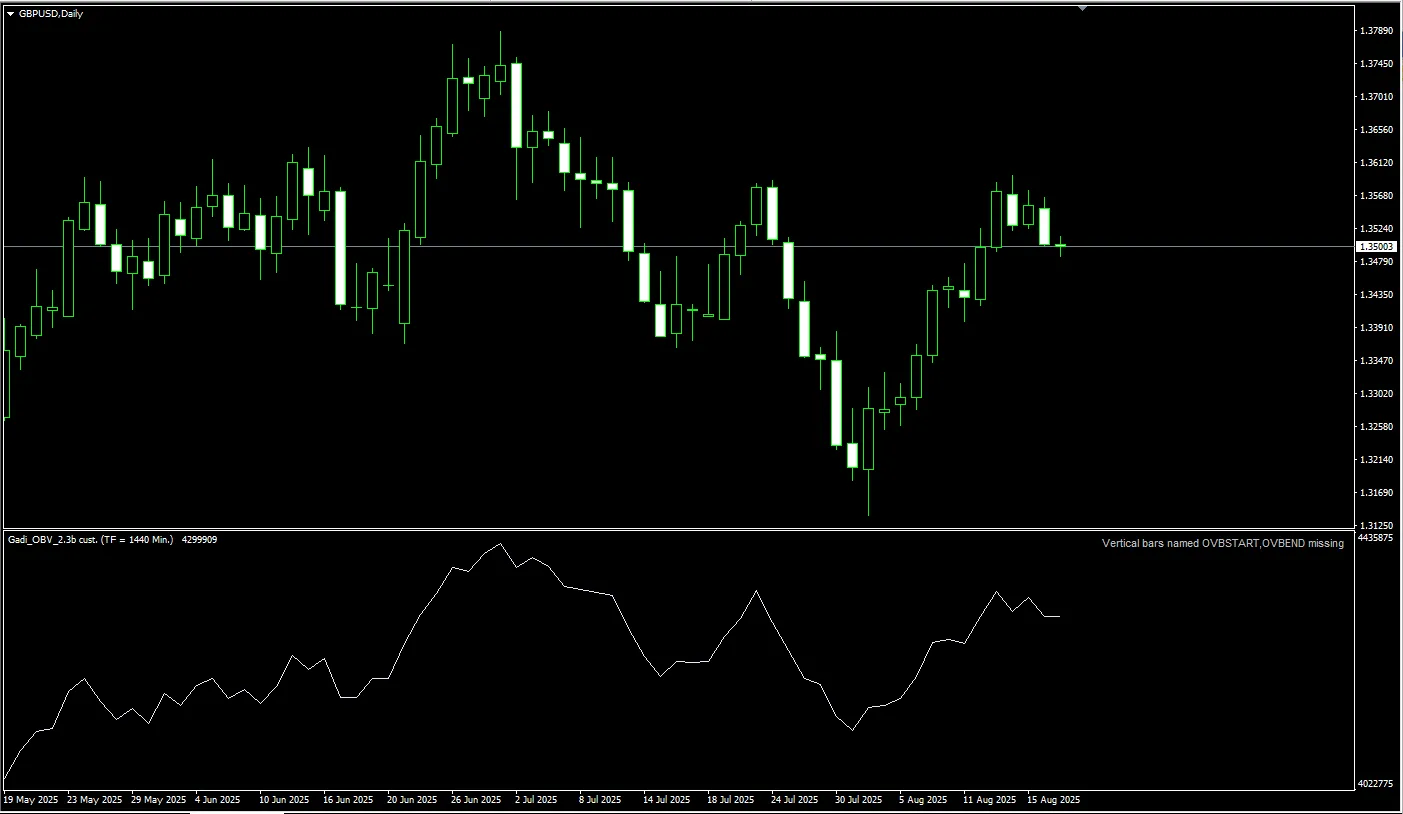Click the 26 Jun 2025 date label
This screenshot has height=814, width=1403.
pyautogui.click(x=477, y=800)
